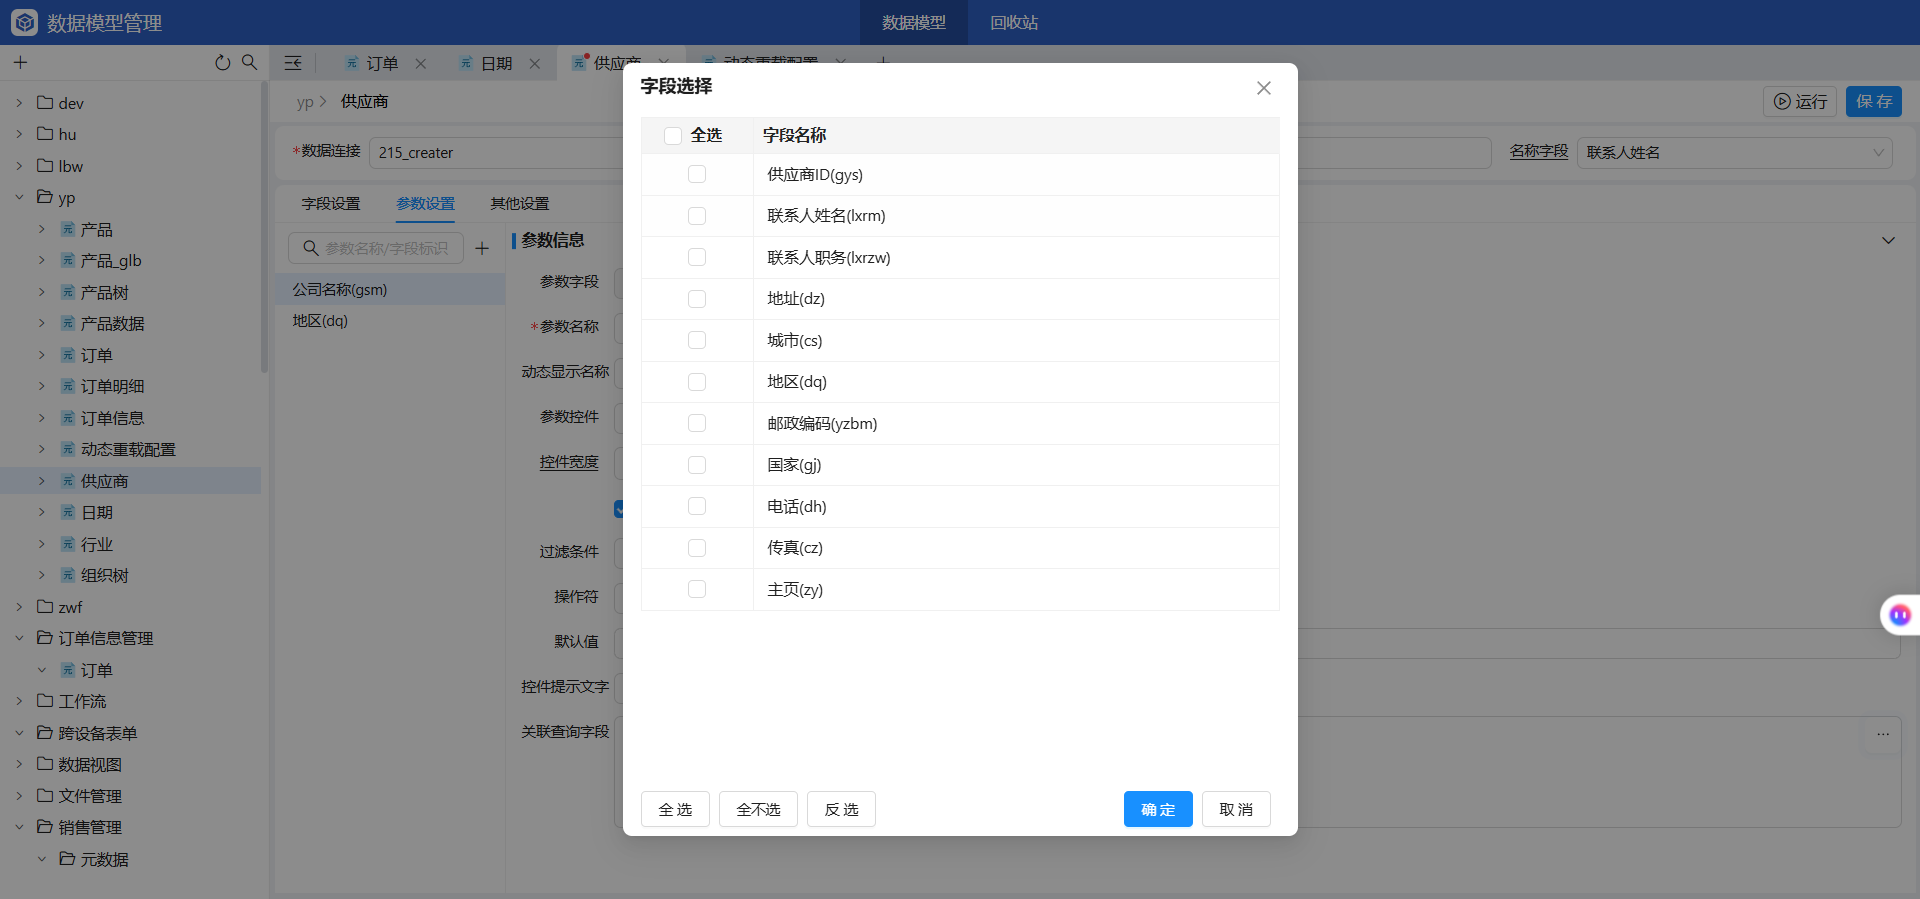Close the 日期 tab
1920x899 pixels.
[x=535, y=63]
